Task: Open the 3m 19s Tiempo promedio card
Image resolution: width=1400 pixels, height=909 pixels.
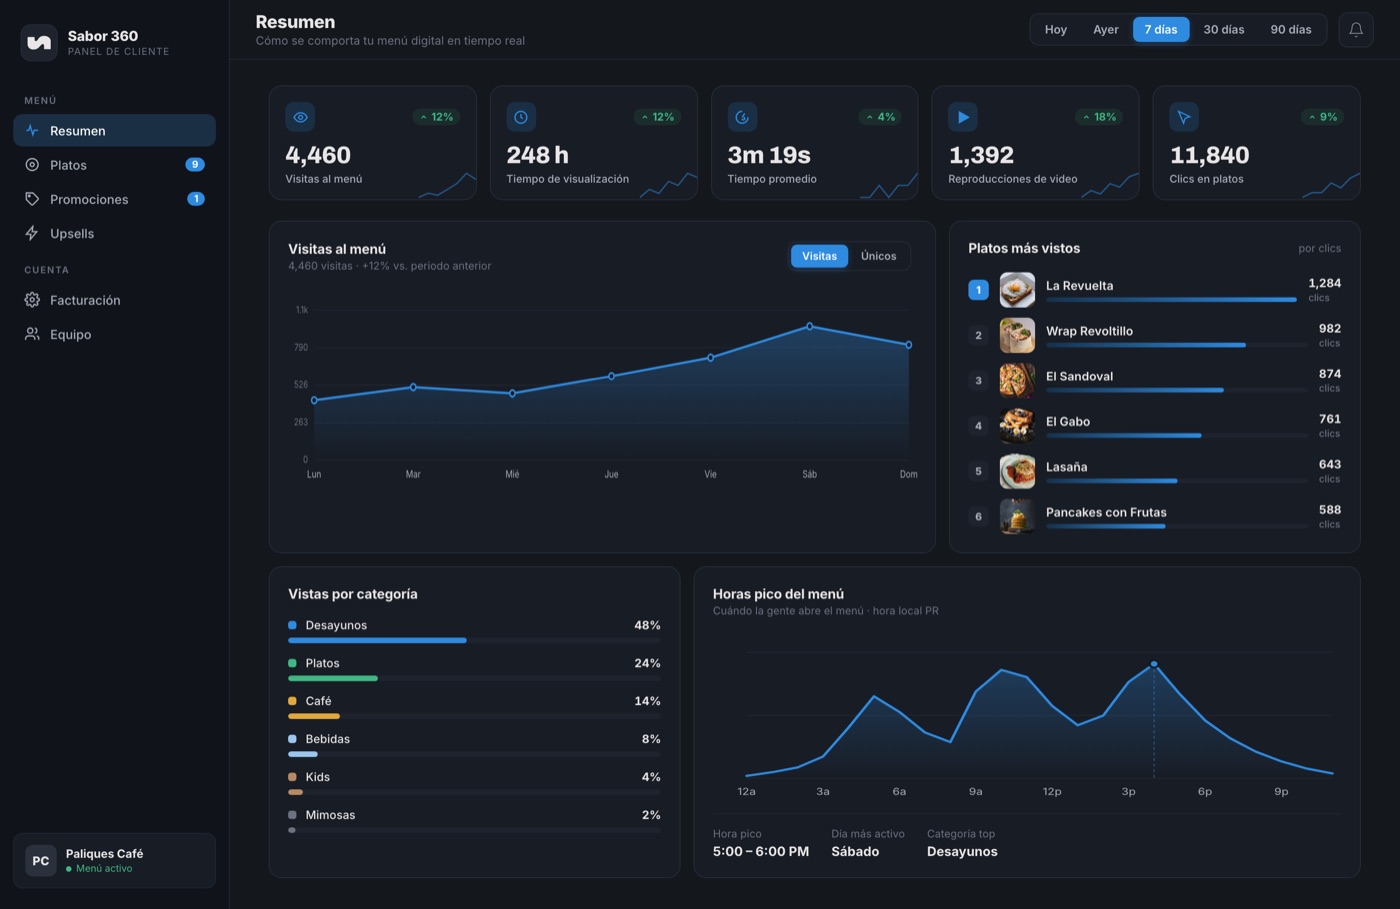Action: [815, 143]
